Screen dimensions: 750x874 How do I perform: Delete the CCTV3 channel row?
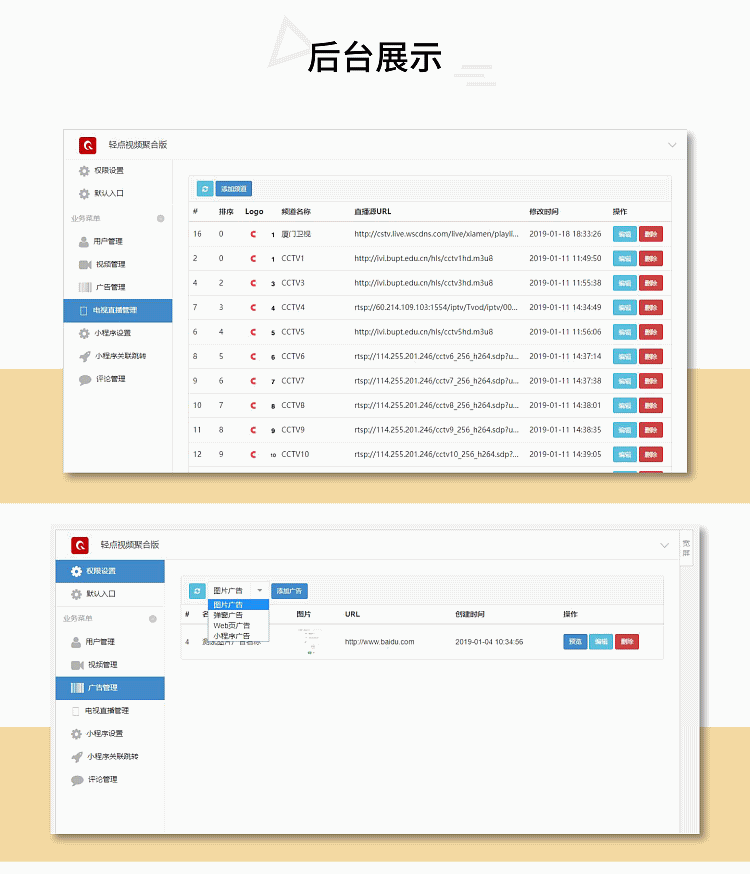point(651,283)
